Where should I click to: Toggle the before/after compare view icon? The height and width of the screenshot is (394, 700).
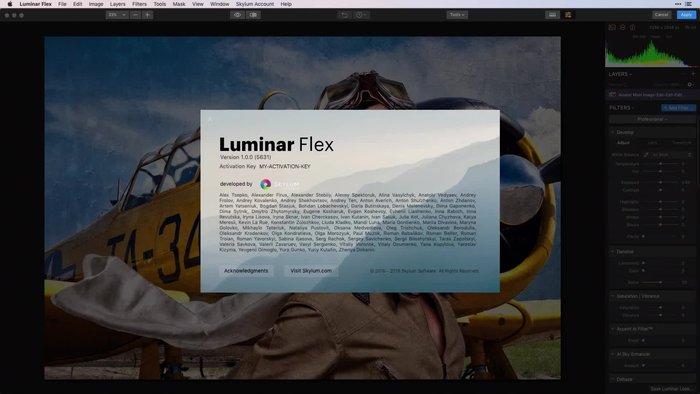253,15
